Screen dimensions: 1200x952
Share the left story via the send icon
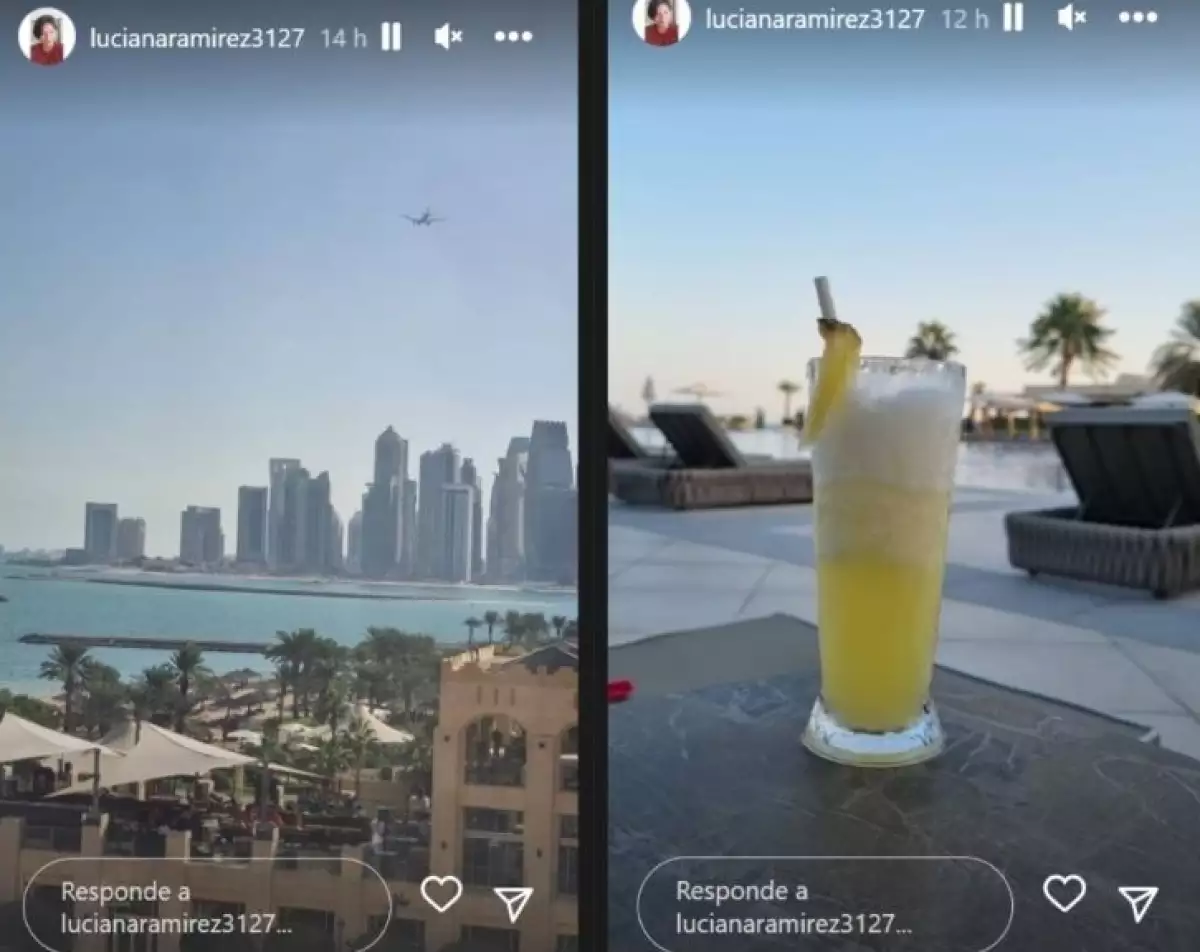click(514, 903)
